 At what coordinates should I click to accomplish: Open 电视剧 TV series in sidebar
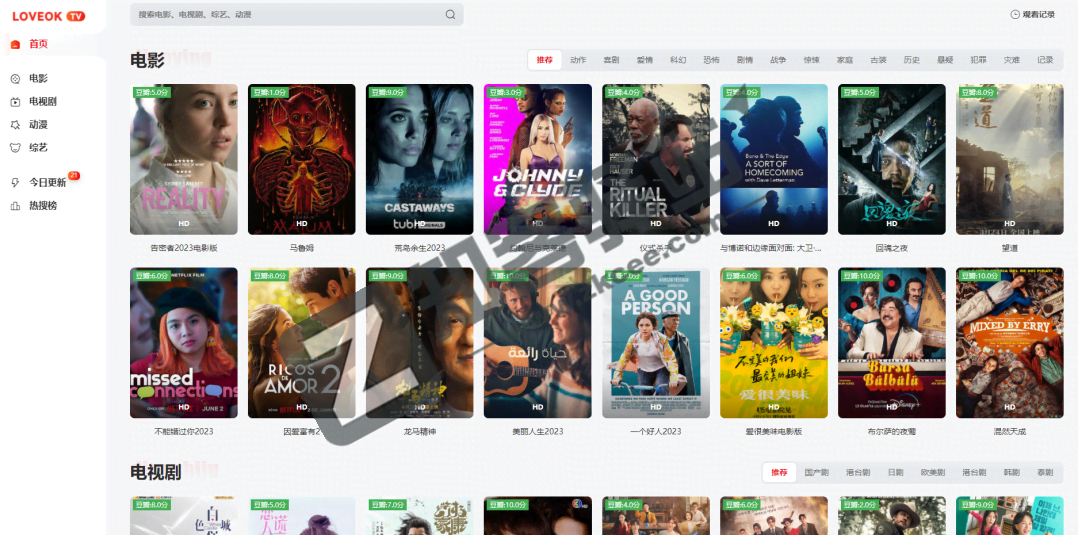point(42,101)
